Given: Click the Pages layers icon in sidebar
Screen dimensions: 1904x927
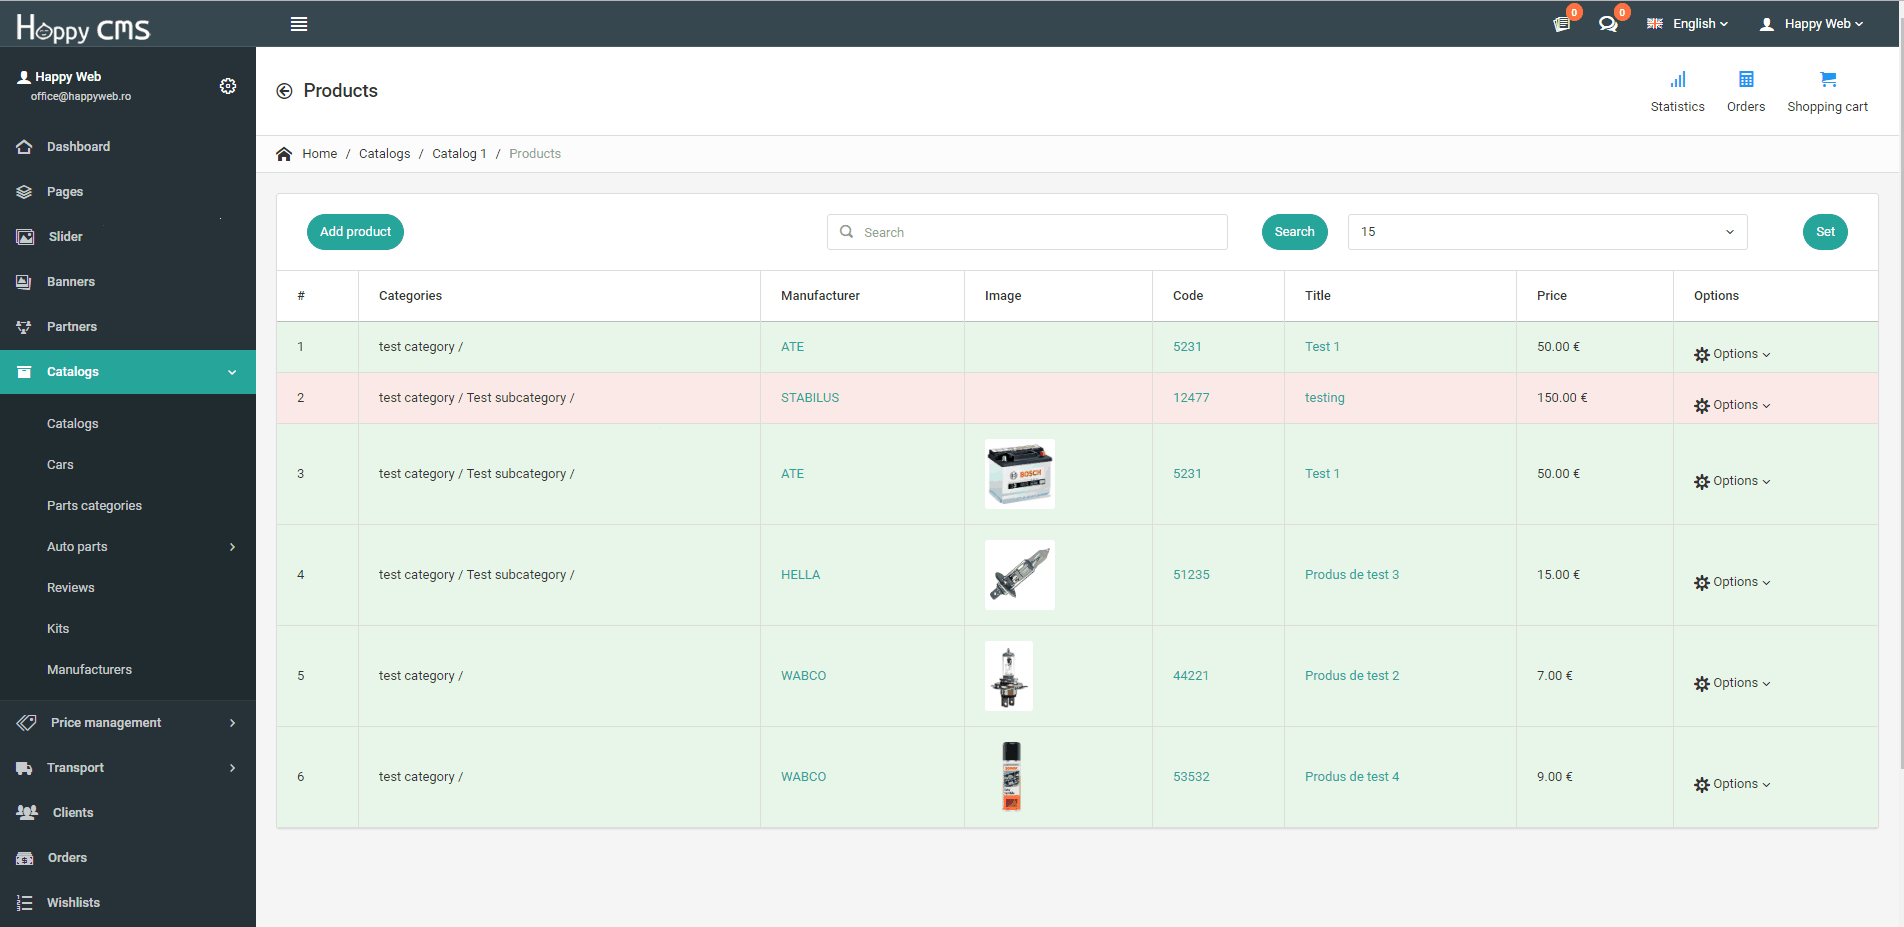Looking at the screenshot, I should tap(24, 192).
